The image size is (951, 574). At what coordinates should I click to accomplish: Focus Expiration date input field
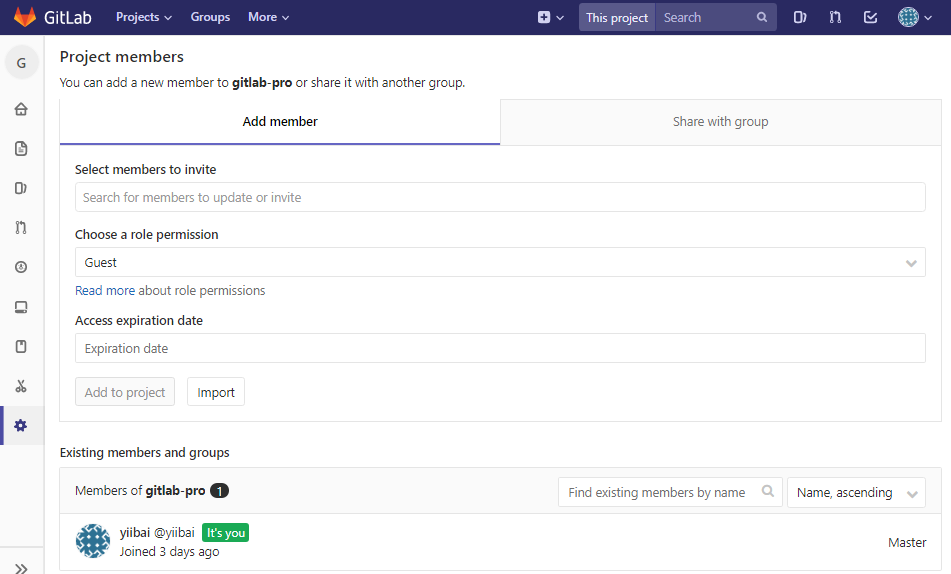point(500,348)
